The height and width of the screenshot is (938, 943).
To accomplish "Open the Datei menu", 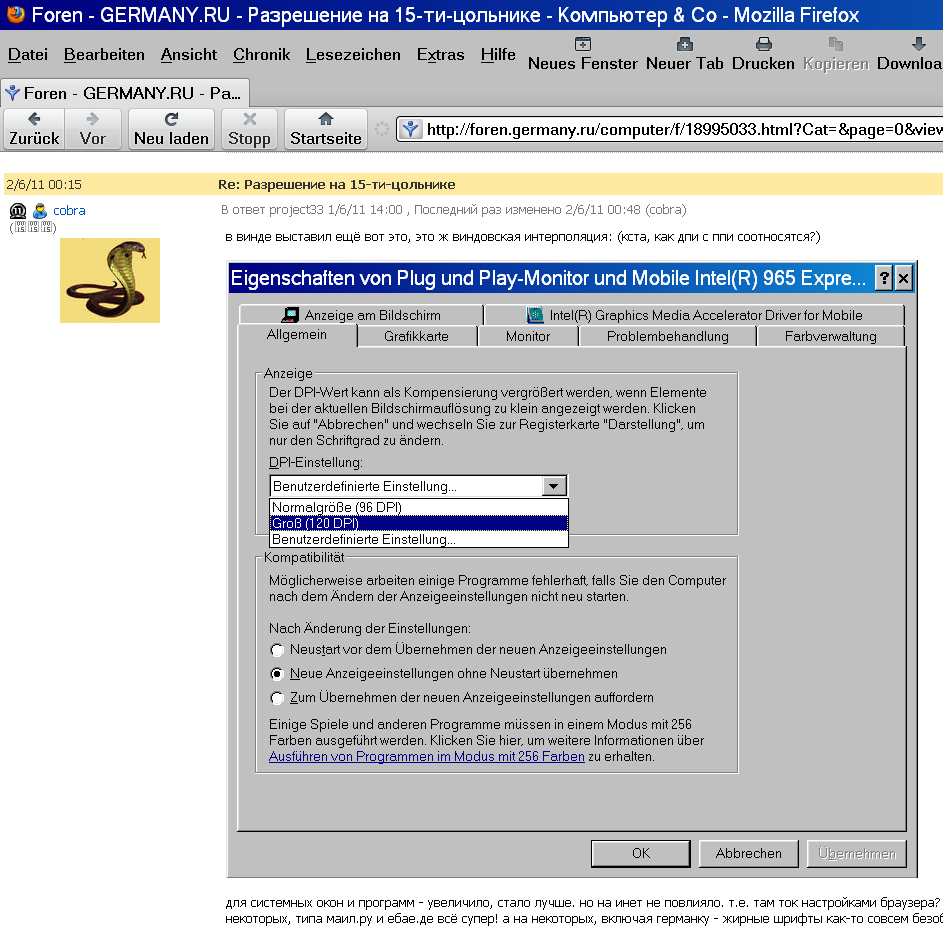I will (x=28, y=55).
